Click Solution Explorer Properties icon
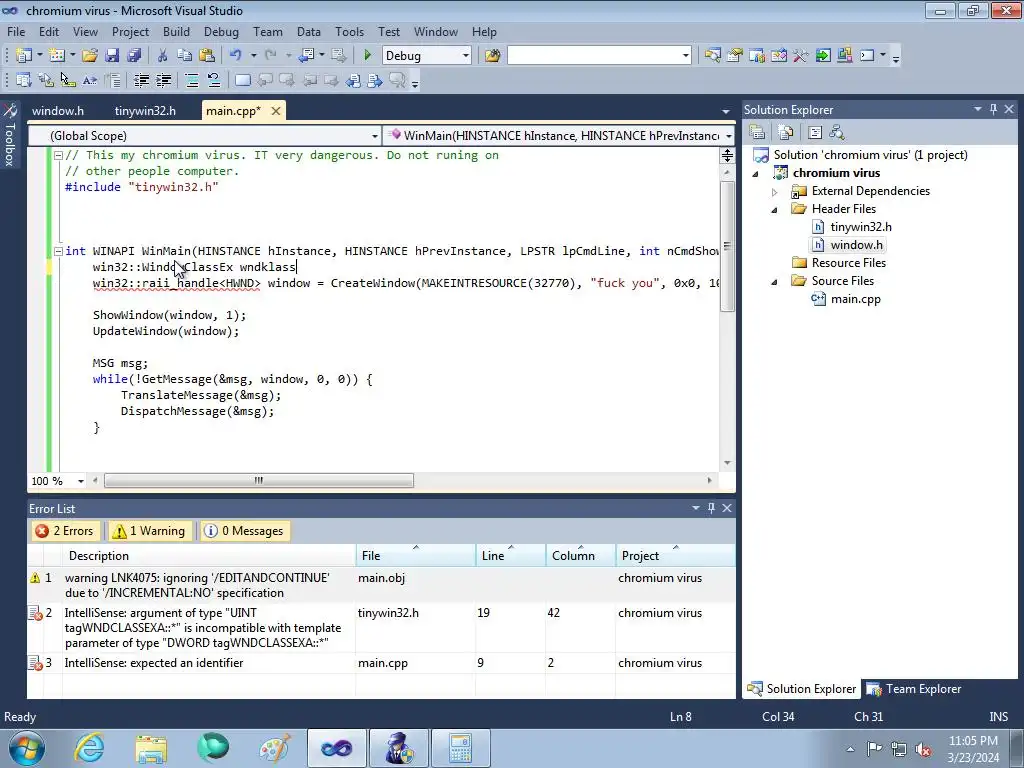The height and width of the screenshot is (768, 1024). 758,133
